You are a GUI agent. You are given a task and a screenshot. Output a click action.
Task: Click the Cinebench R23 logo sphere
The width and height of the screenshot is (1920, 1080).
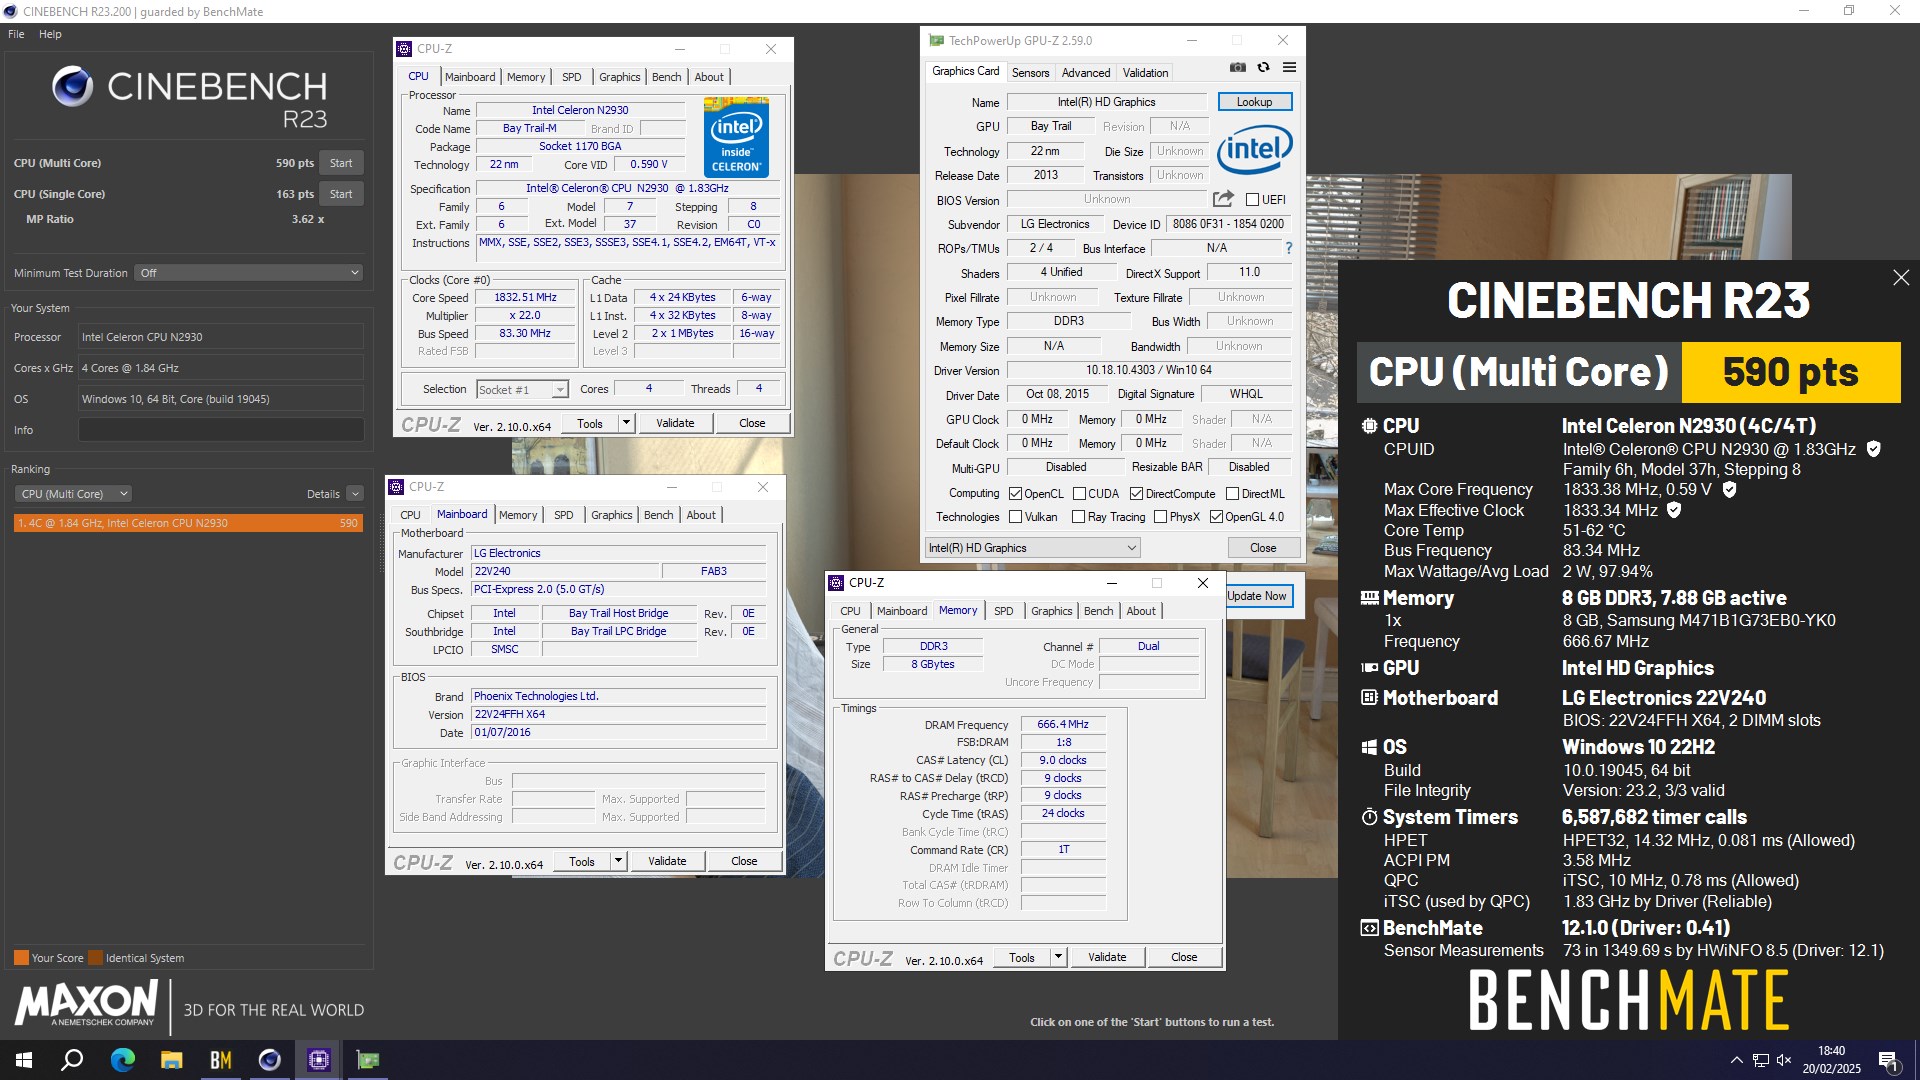[x=73, y=87]
